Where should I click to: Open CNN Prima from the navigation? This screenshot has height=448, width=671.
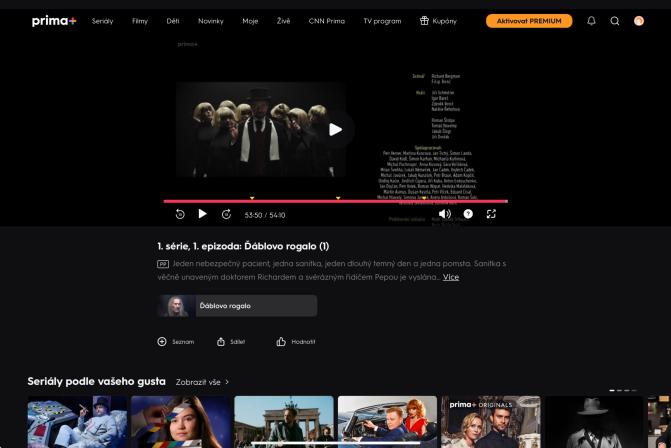coord(327,21)
